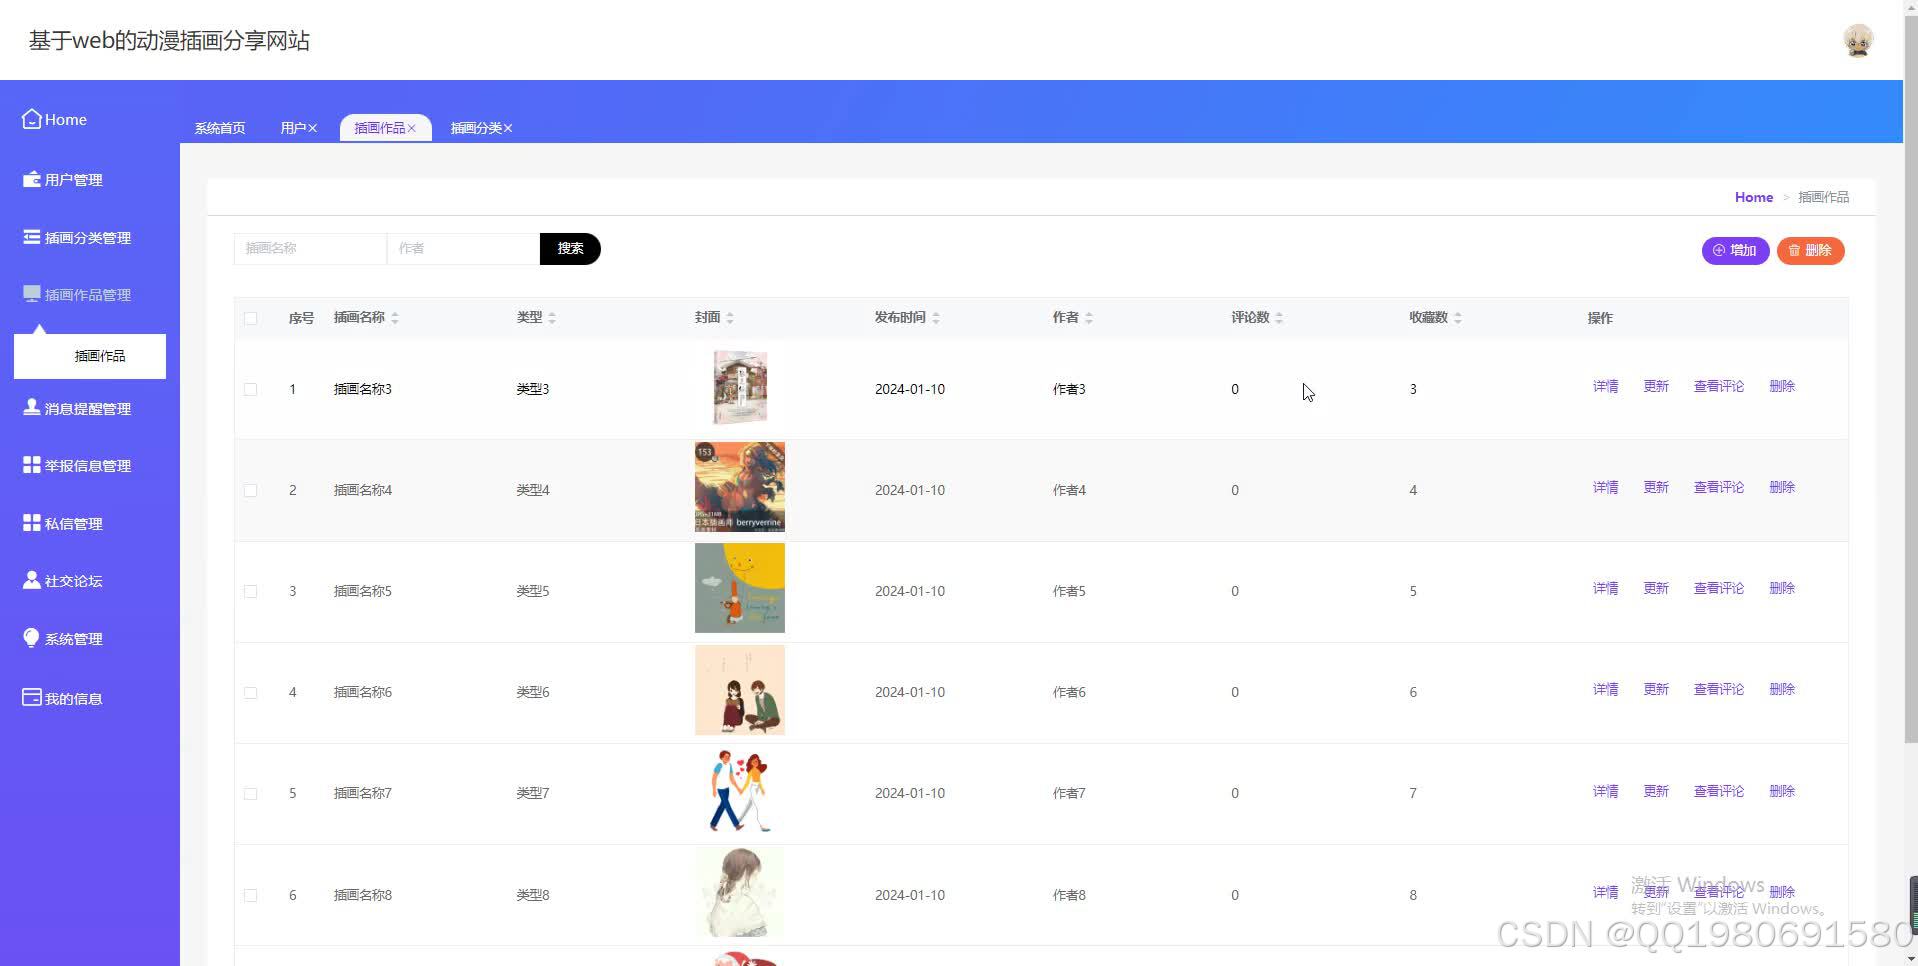Viewport: 1918px width, 966px height.
Task: Click the 插画分类管理 list icon
Action: (32, 237)
